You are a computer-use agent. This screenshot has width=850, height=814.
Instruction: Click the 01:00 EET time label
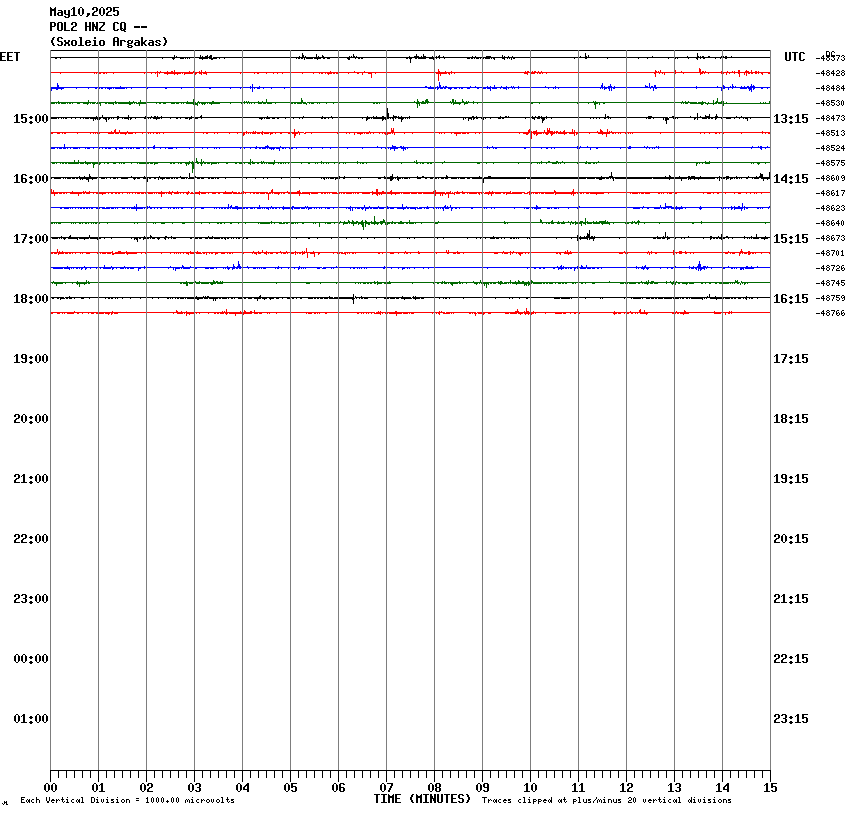click(31, 719)
